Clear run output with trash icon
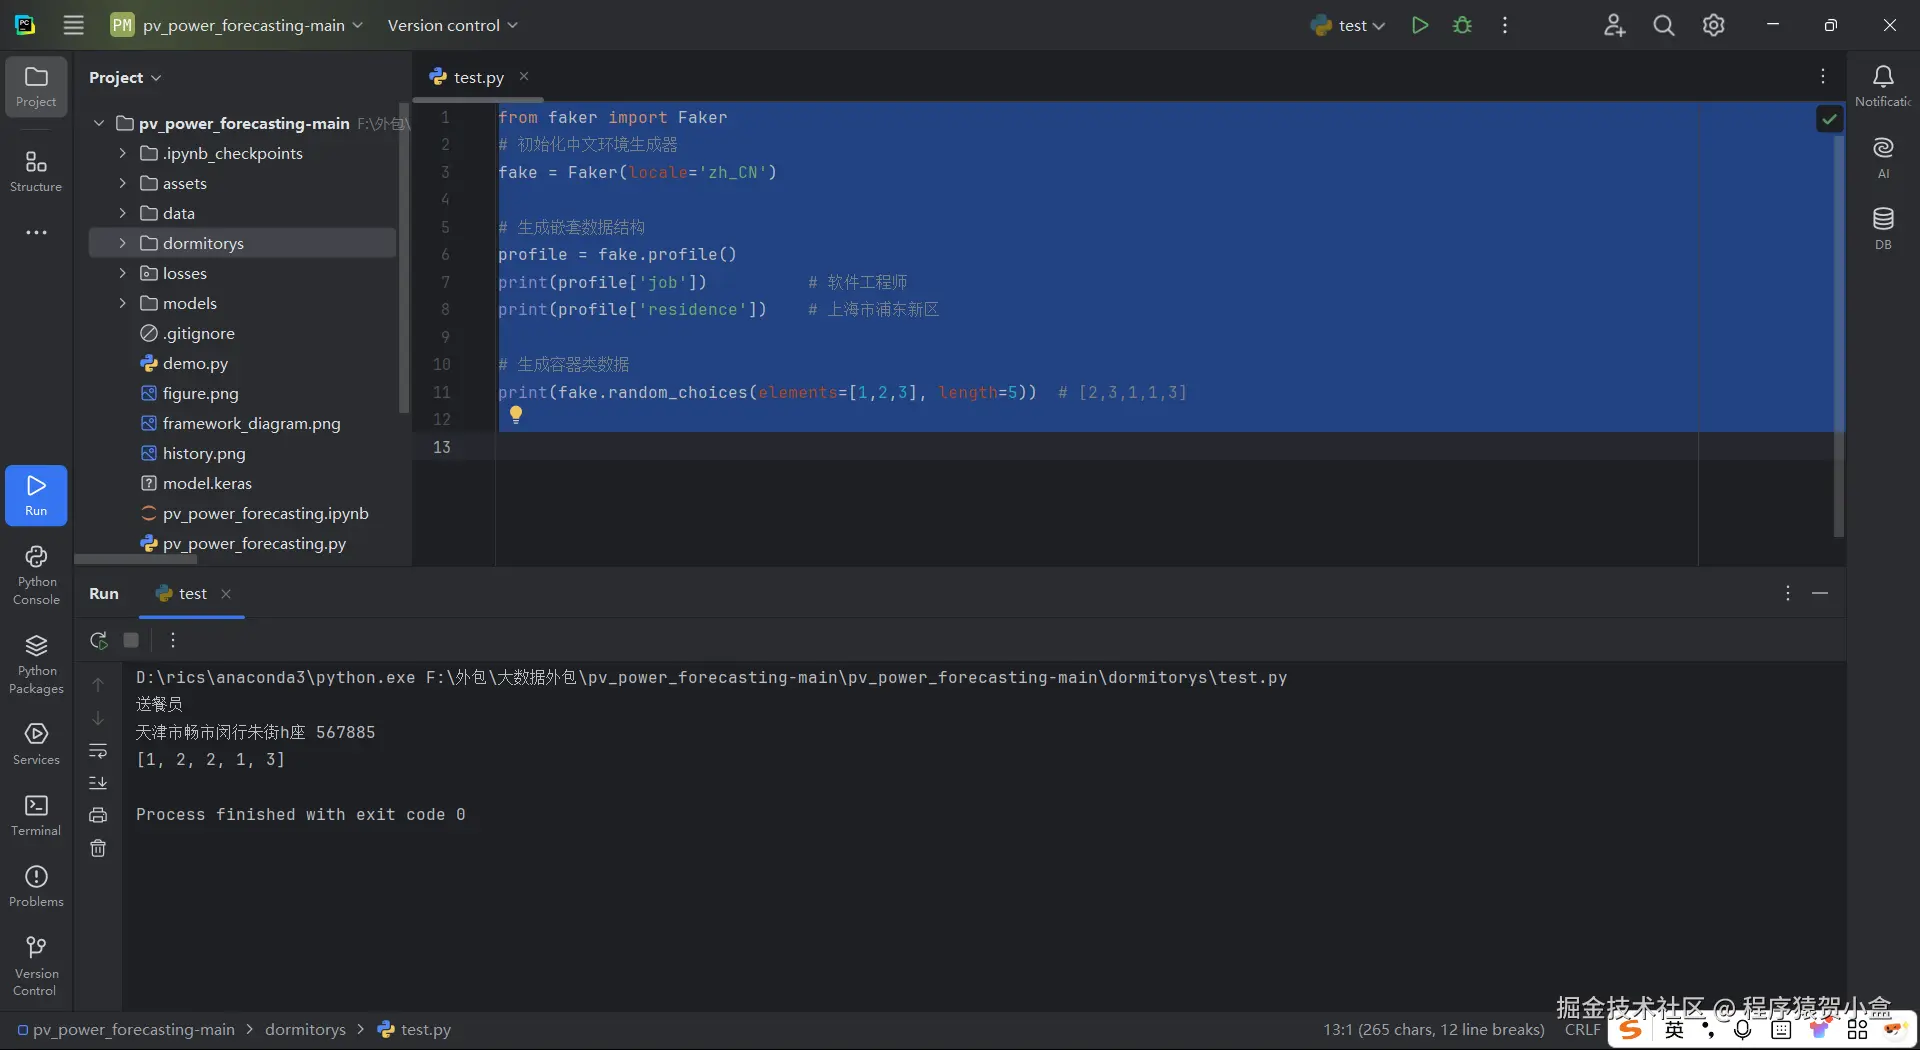1920x1050 pixels. click(x=98, y=848)
